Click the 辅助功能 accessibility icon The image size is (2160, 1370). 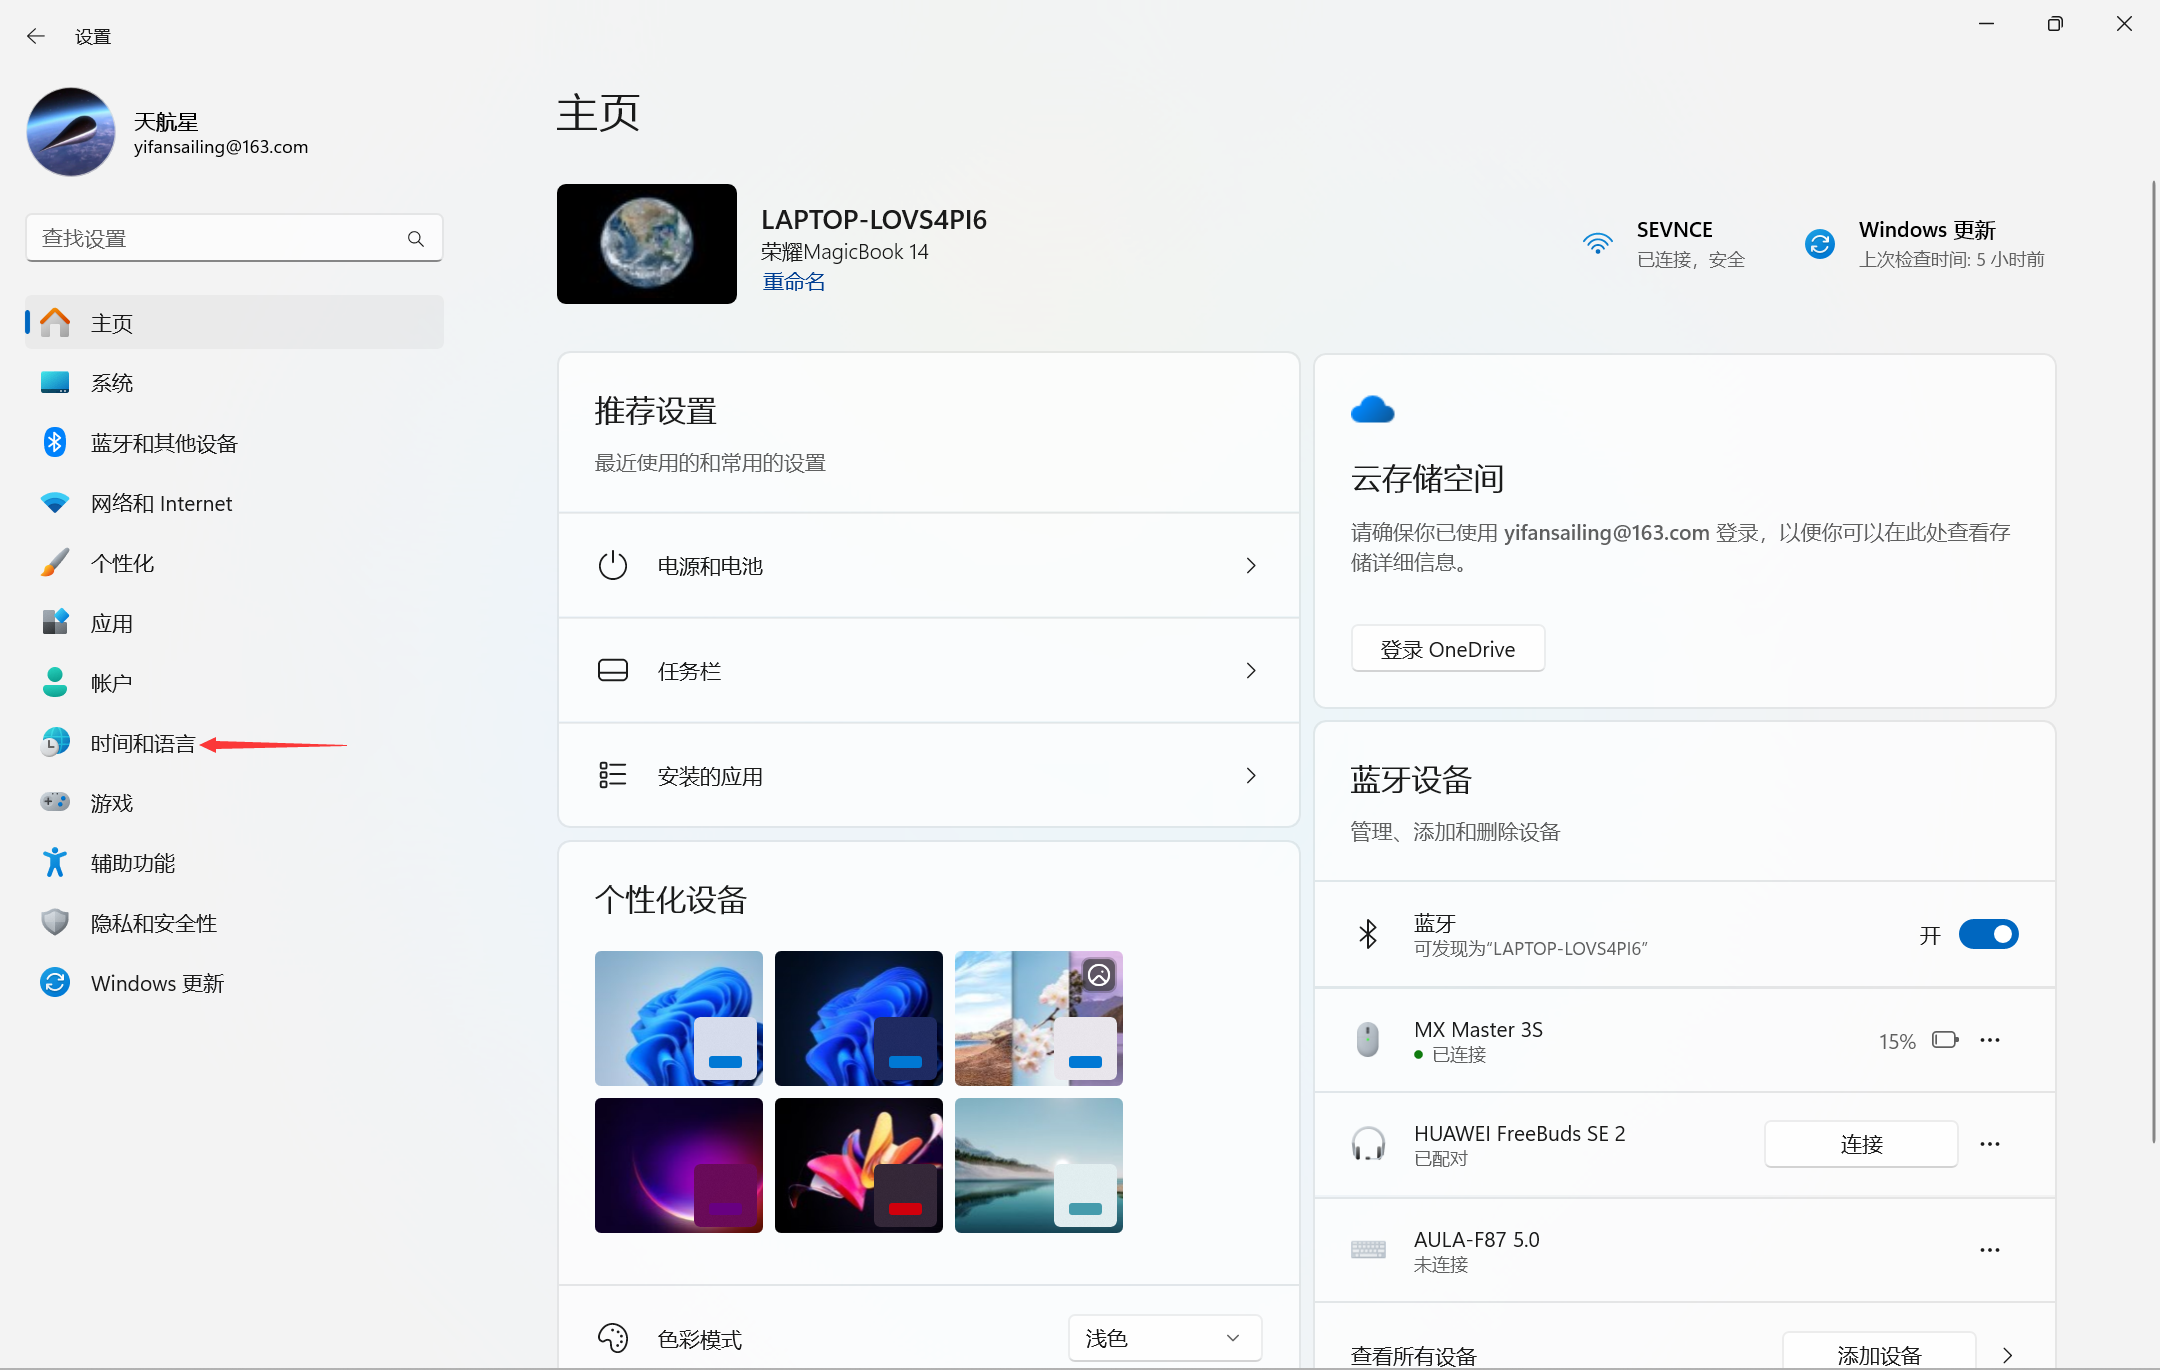[x=55, y=863]
